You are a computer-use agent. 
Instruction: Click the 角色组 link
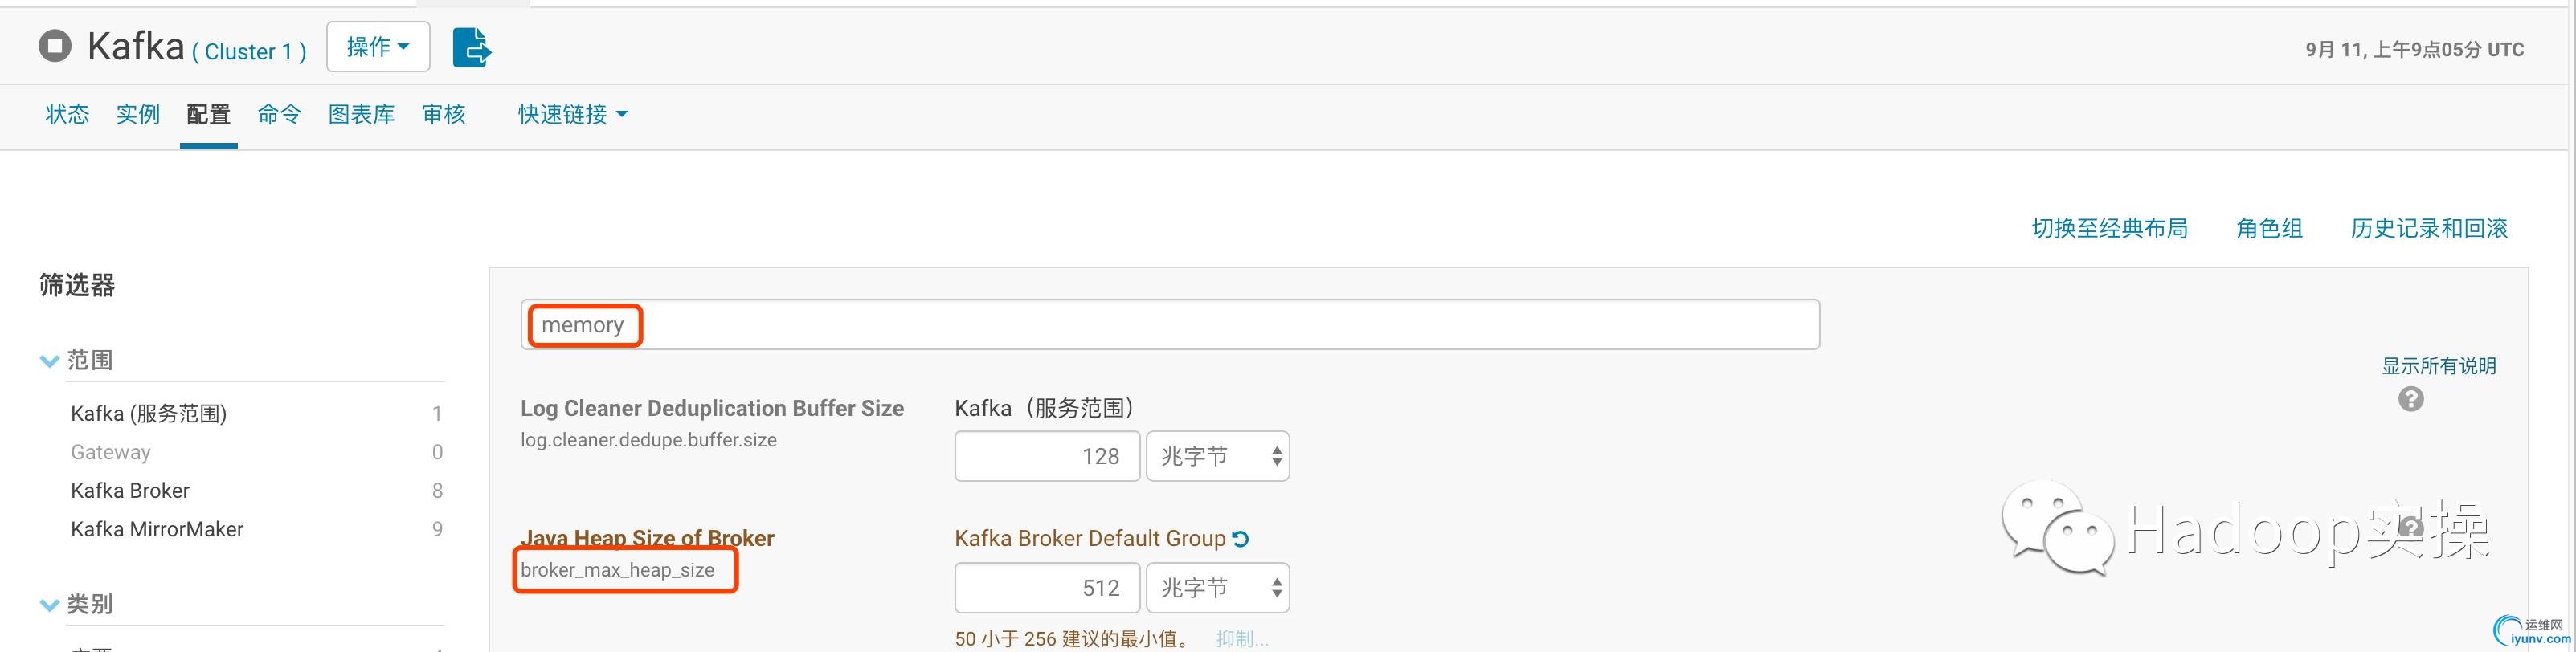click(x=2270, y=229)
